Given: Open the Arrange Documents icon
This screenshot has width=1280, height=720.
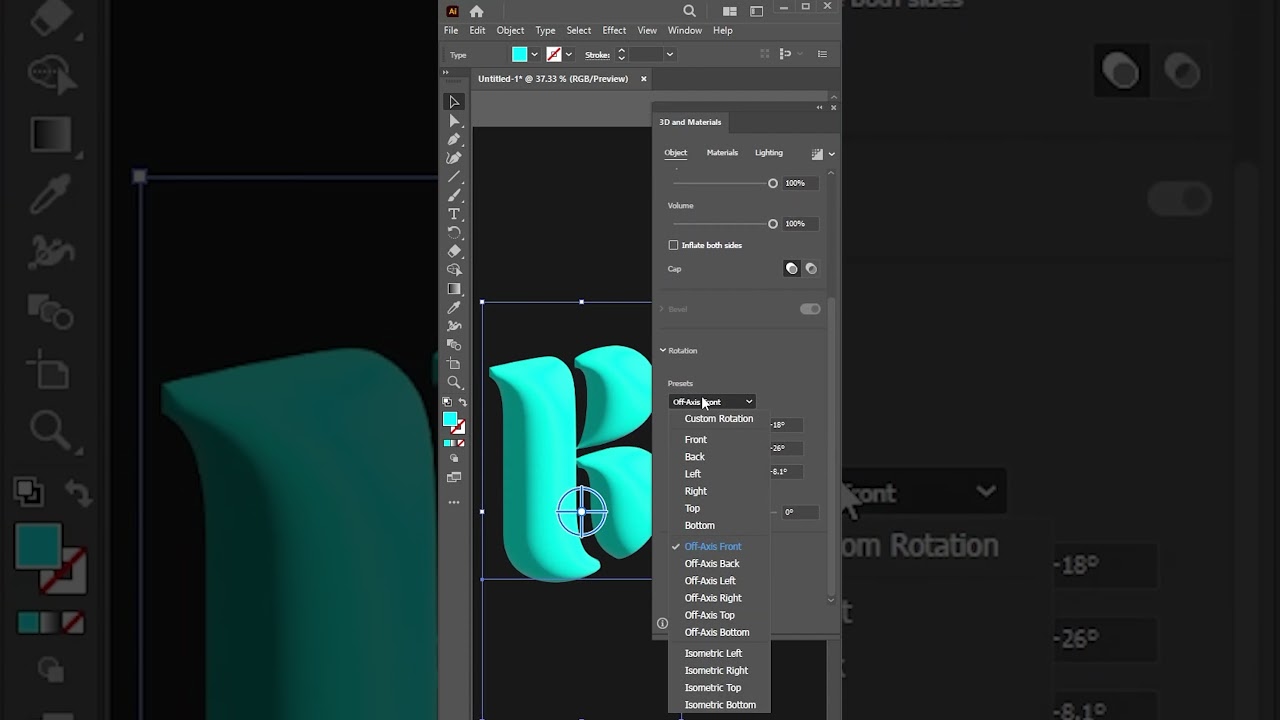Looking at the screenshot, I should pos(729,11).
